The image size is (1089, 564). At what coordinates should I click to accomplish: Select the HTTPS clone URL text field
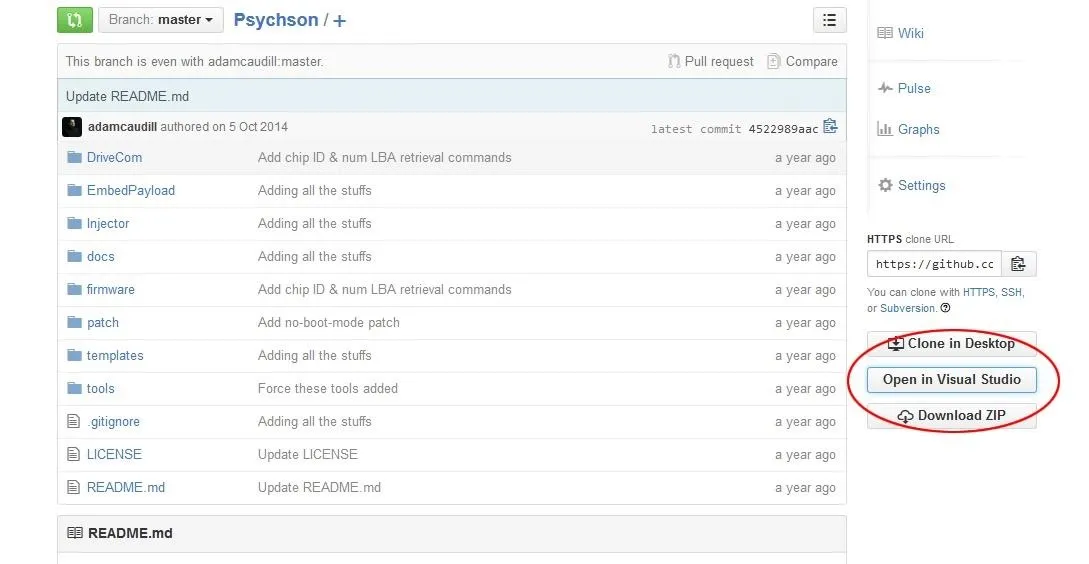934,264
